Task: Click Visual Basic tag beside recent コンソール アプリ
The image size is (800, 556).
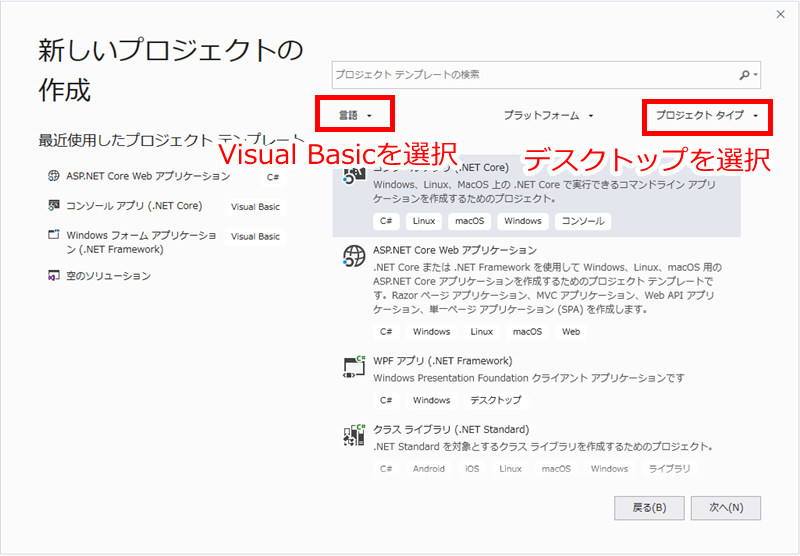Action: coord(255,207)
